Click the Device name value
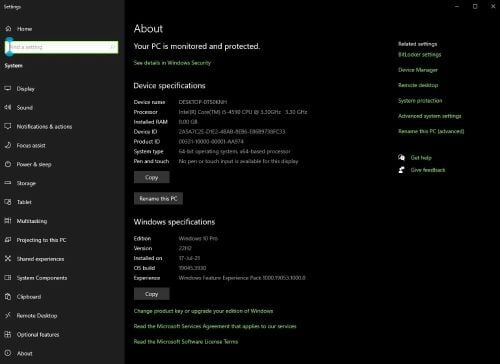Viewport: 500px width, 364px height. tap(203, 102)
